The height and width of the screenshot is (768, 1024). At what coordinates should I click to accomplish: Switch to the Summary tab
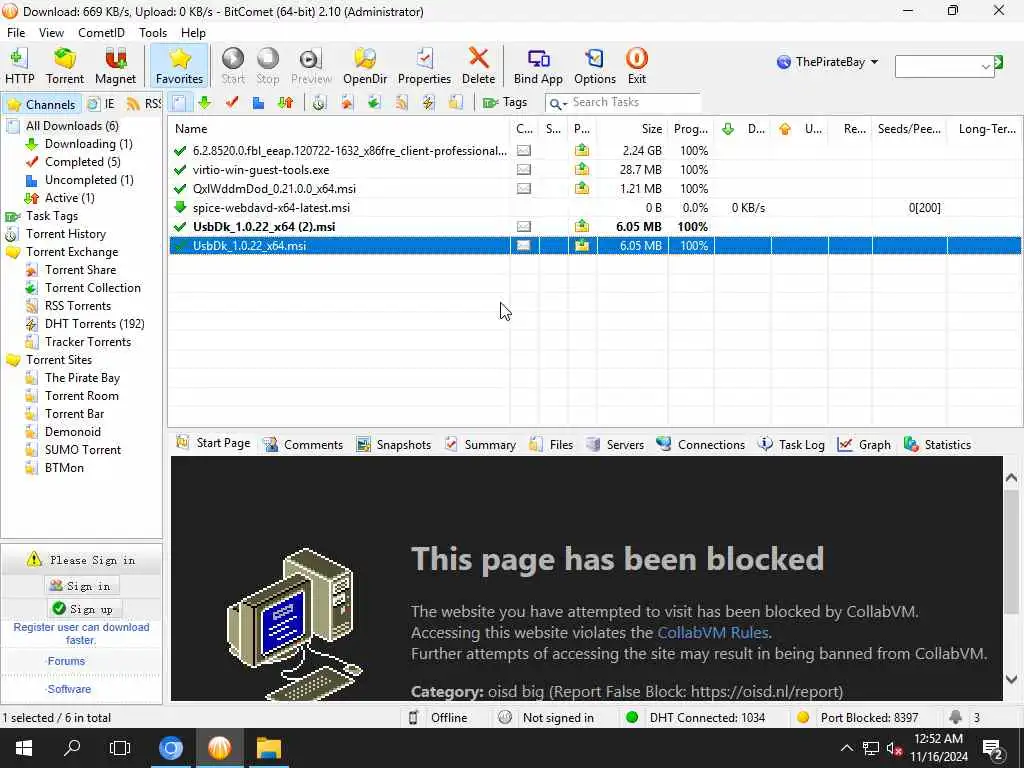coord(480,445)
